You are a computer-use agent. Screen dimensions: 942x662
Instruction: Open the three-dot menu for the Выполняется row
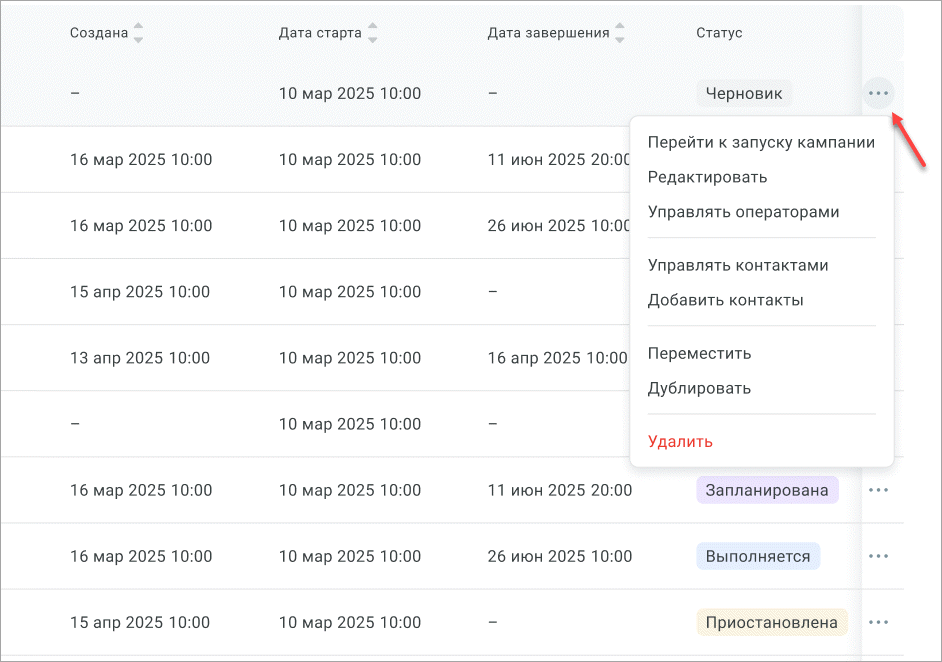[x=878, y=556]
